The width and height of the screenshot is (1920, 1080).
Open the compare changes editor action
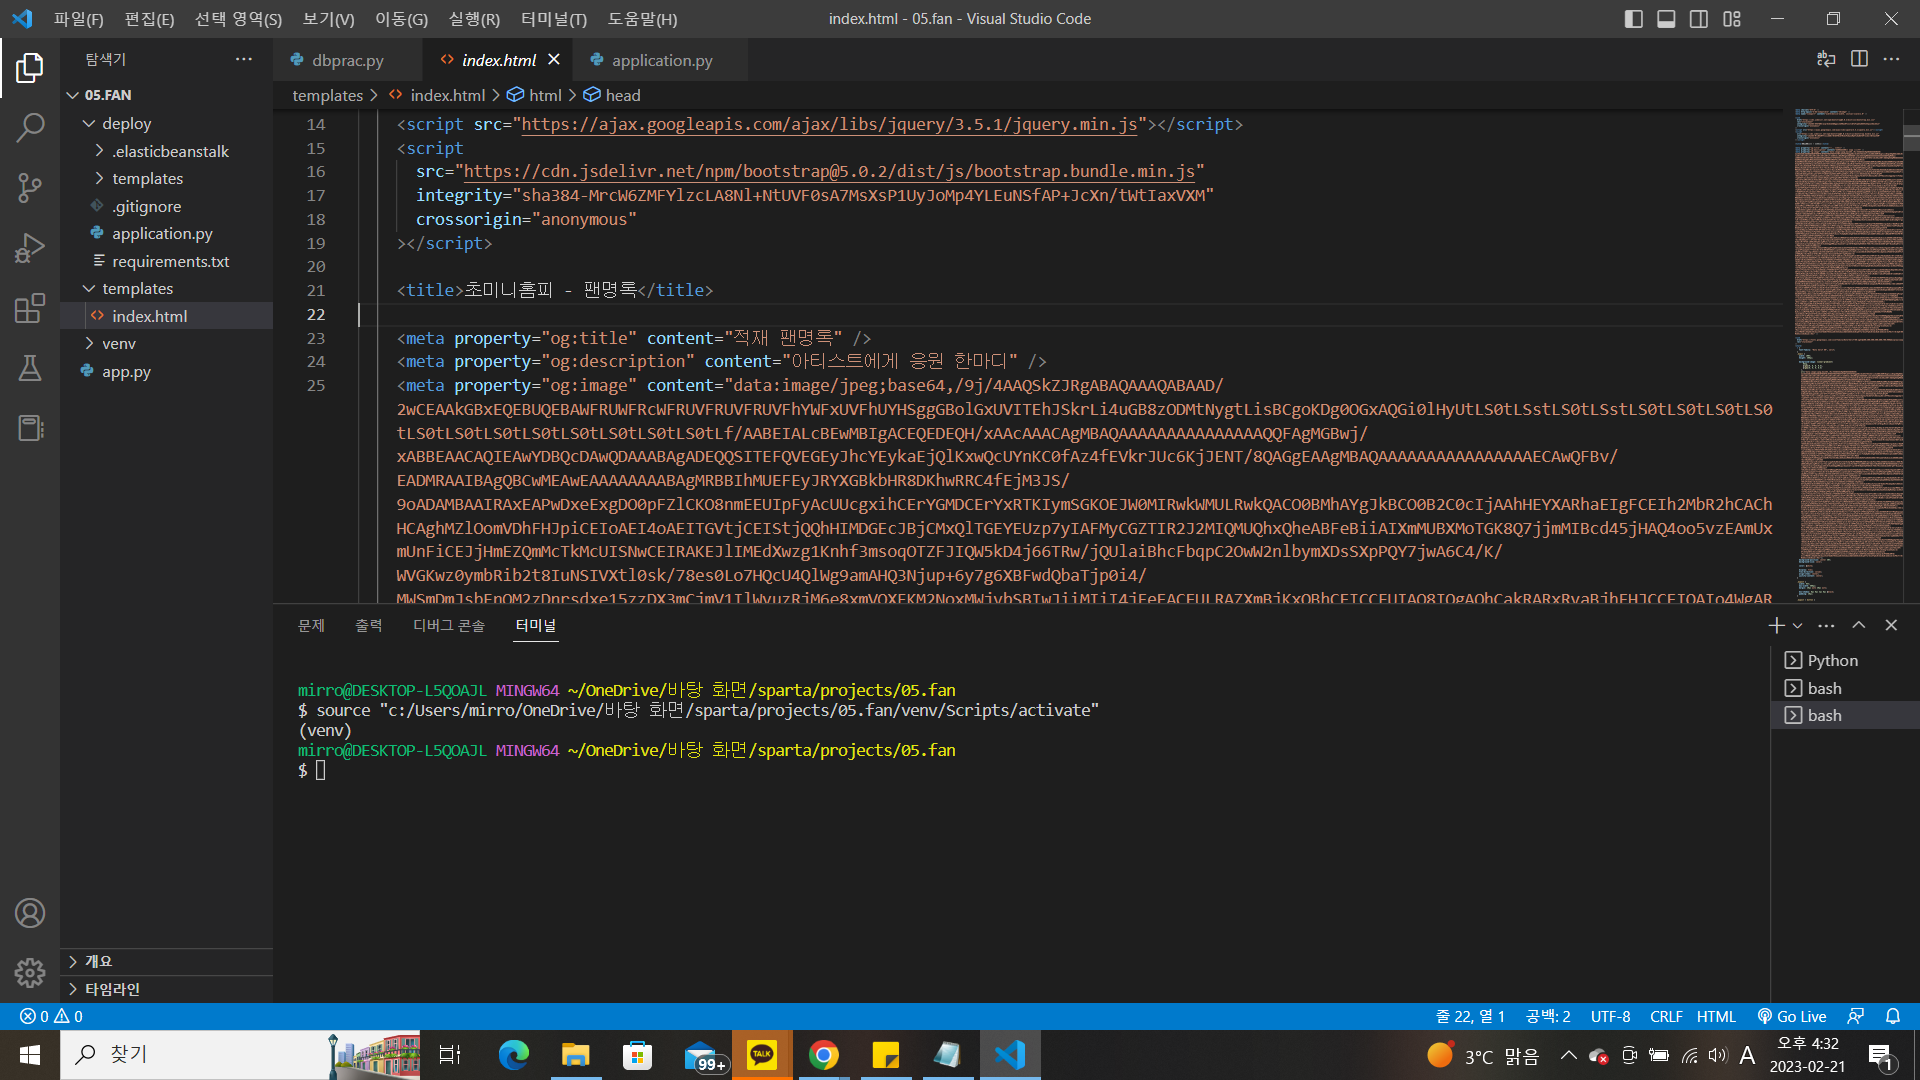[1826, 59]
